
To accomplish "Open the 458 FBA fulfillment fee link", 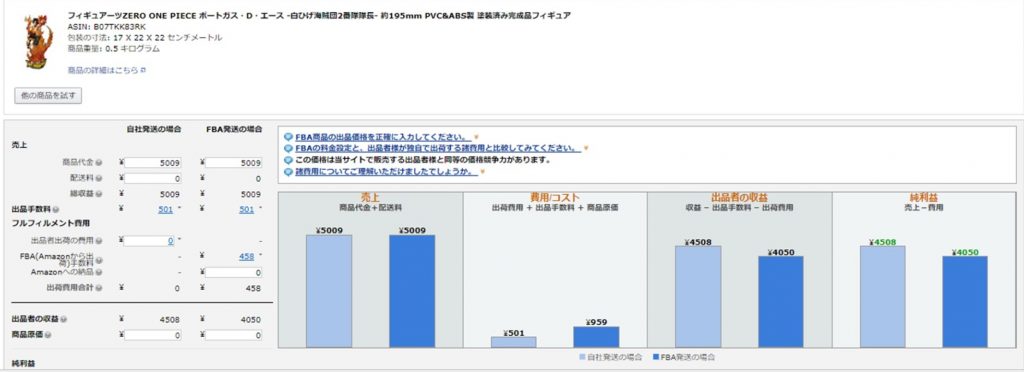I will pos(247,256).
